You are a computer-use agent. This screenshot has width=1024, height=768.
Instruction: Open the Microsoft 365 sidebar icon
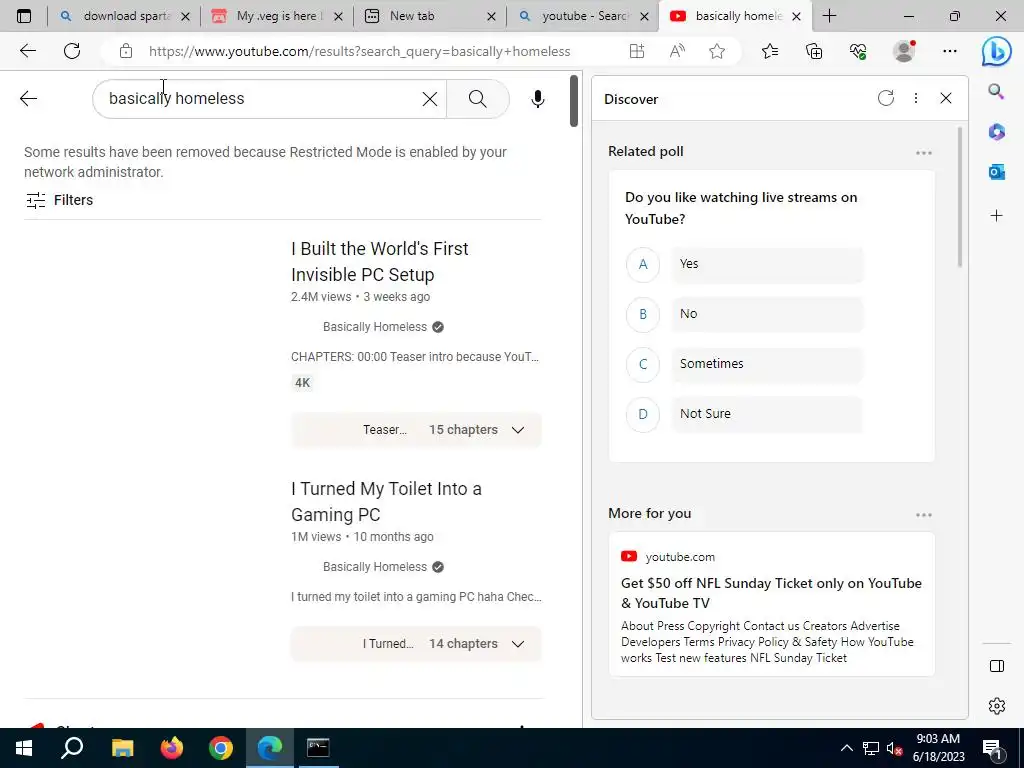click(x=996, y=132)
